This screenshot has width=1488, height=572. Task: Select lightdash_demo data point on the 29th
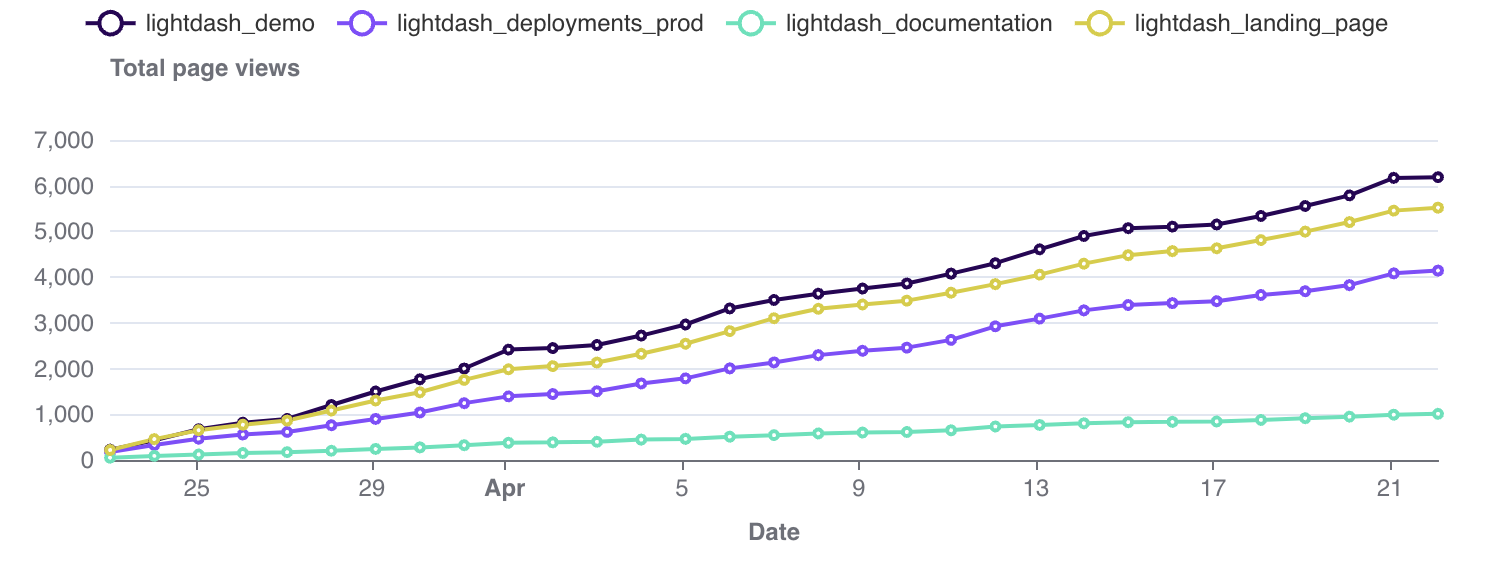[x=375, y=392]
